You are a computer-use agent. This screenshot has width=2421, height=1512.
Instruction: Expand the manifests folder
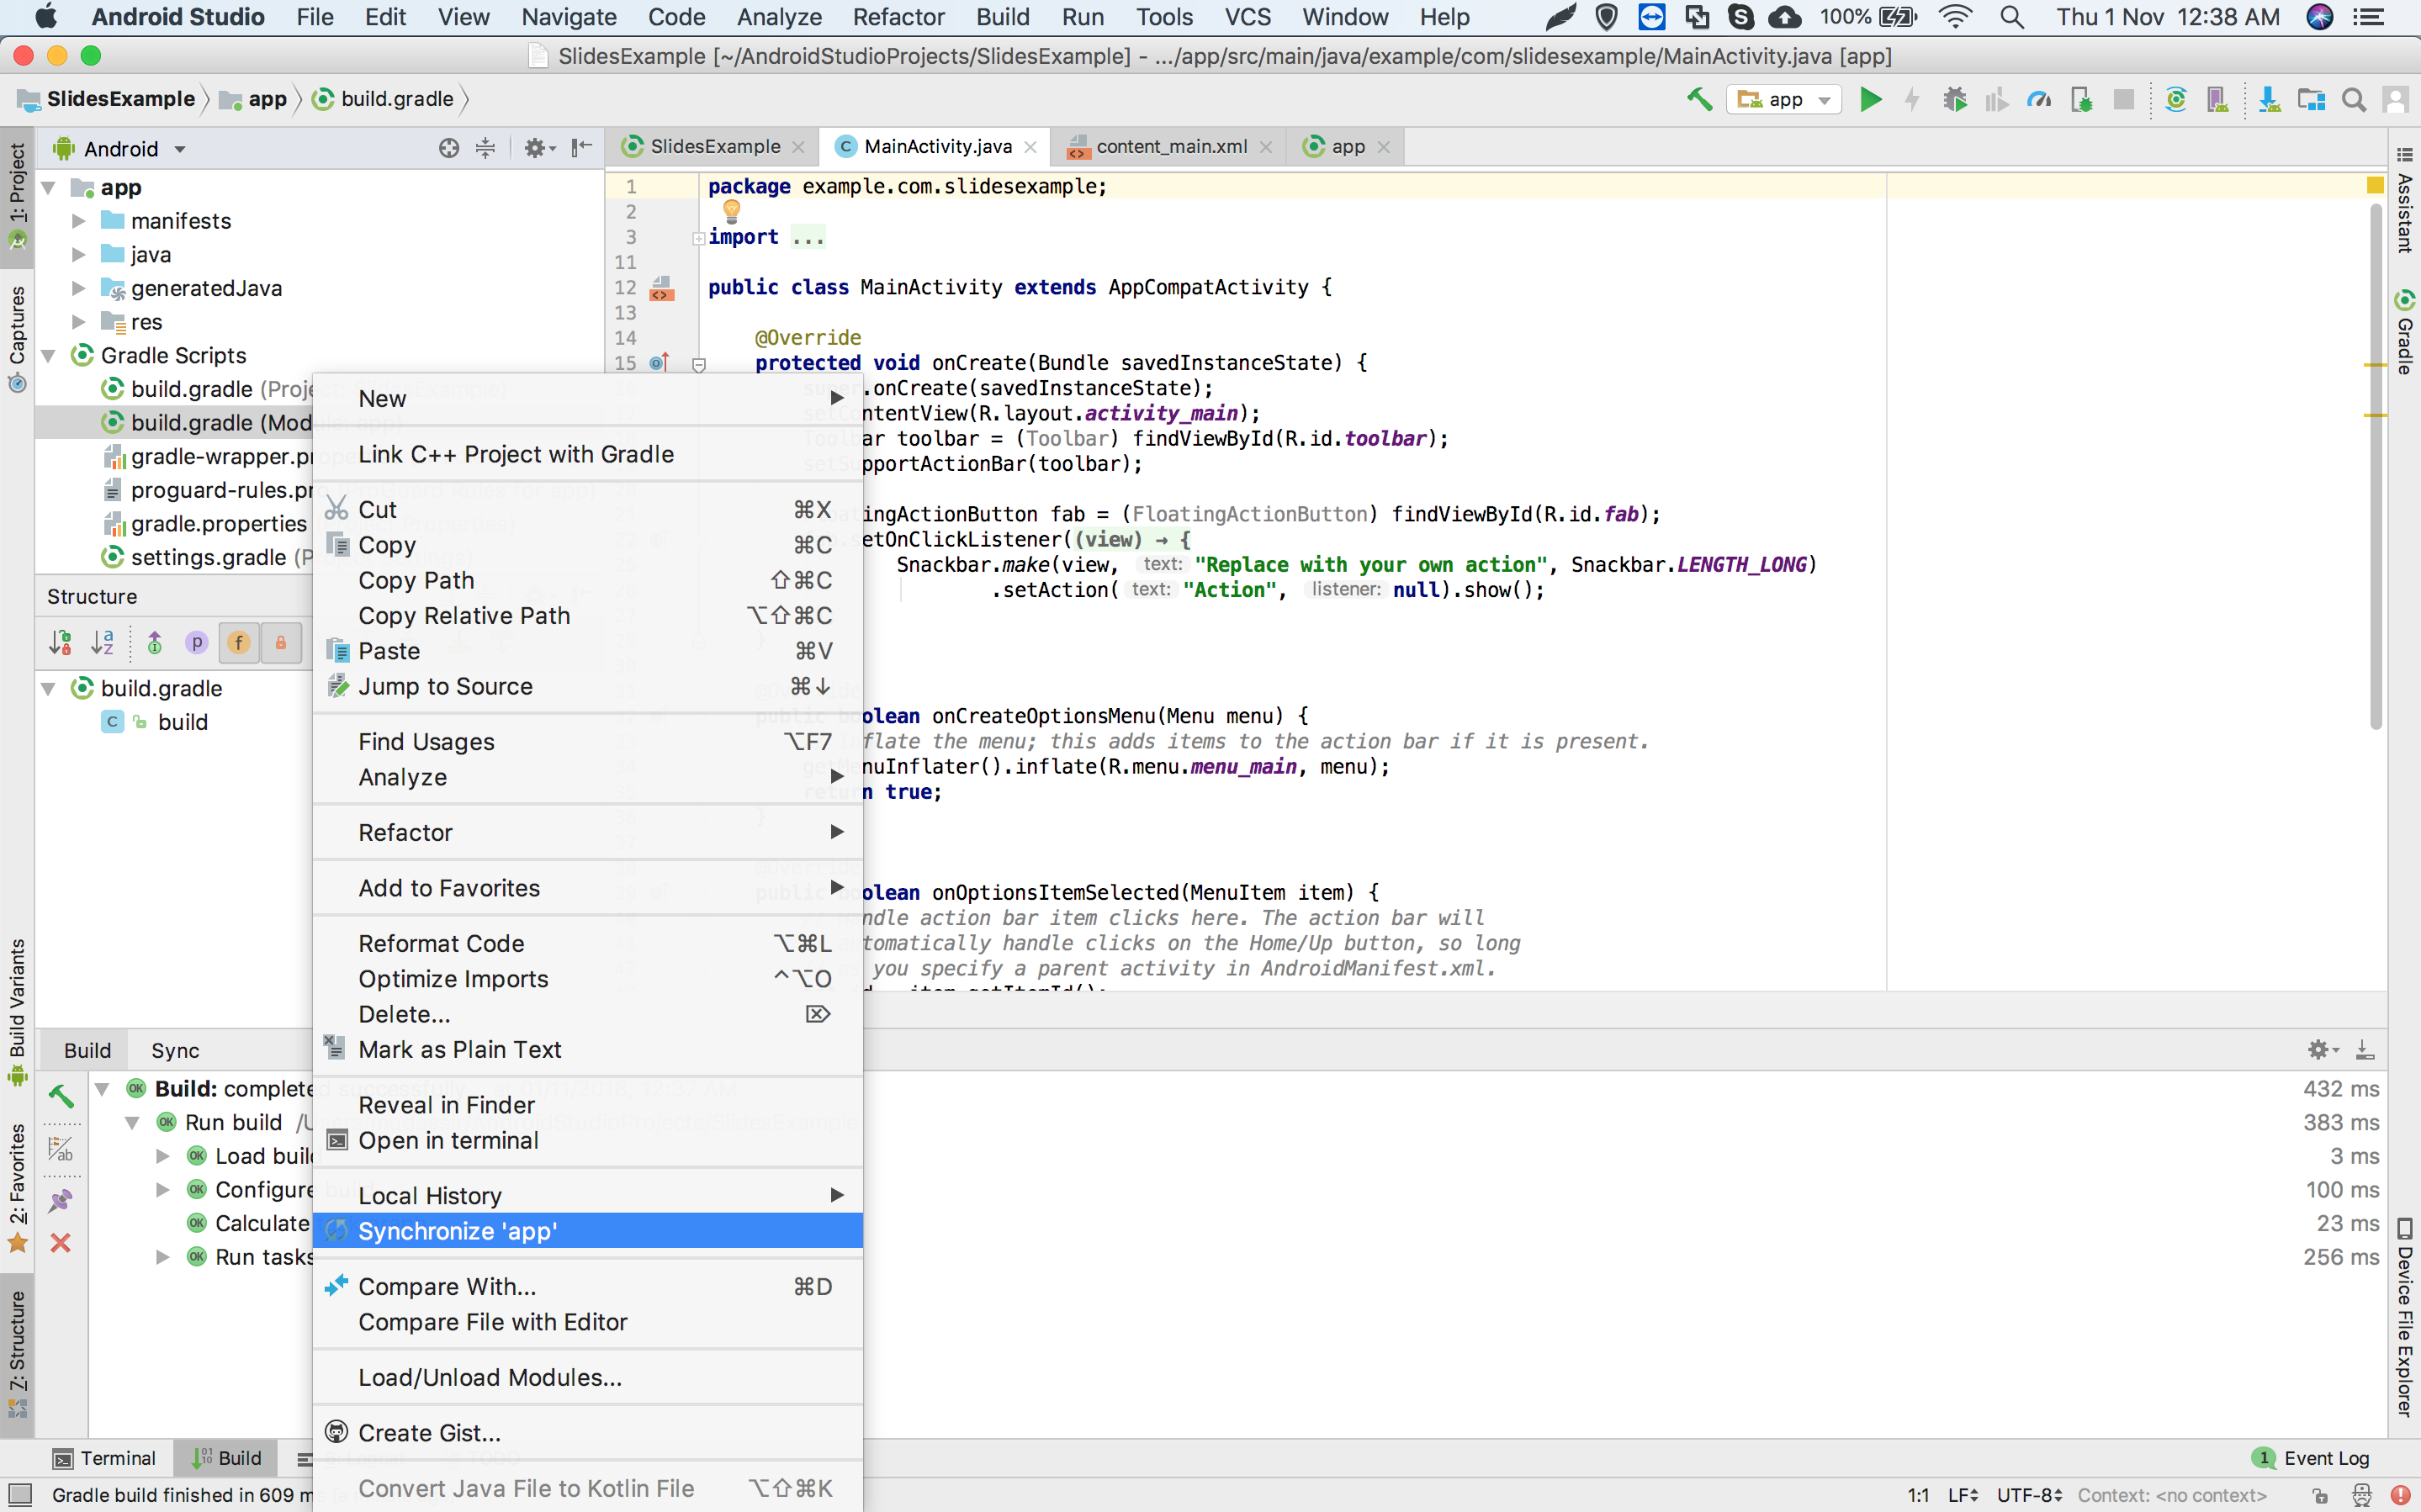click(78, 221)
